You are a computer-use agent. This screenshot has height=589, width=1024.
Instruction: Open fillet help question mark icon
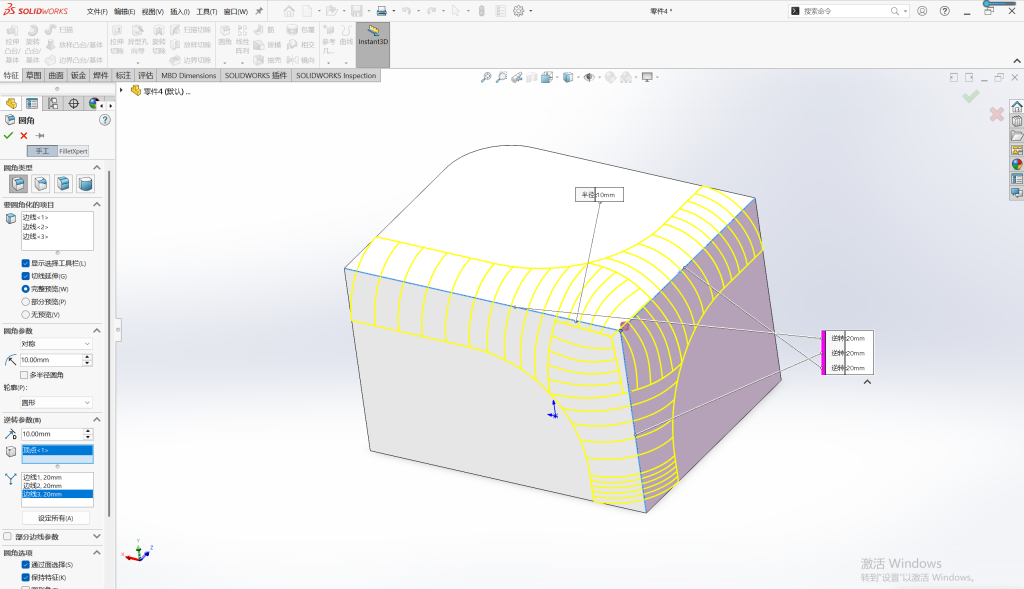tap(104, 120)
